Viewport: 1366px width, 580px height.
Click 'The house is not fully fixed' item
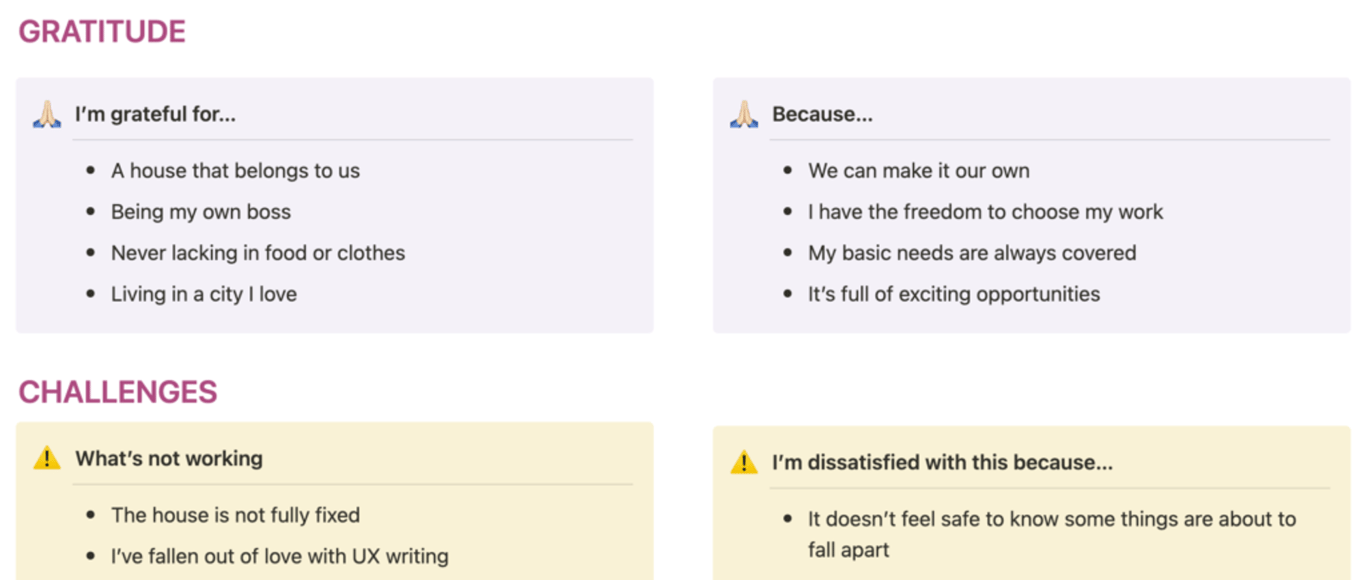click(235, 515)
